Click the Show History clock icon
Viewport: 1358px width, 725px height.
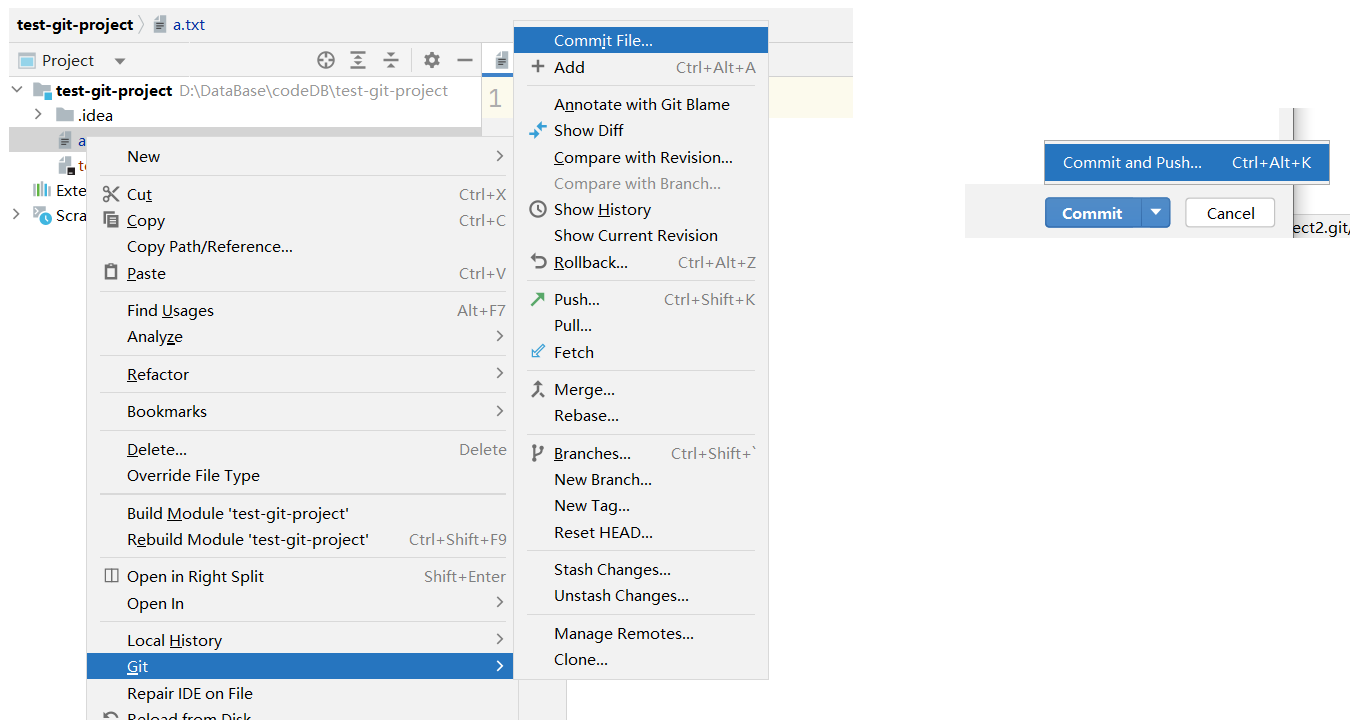tap(538, 209)
